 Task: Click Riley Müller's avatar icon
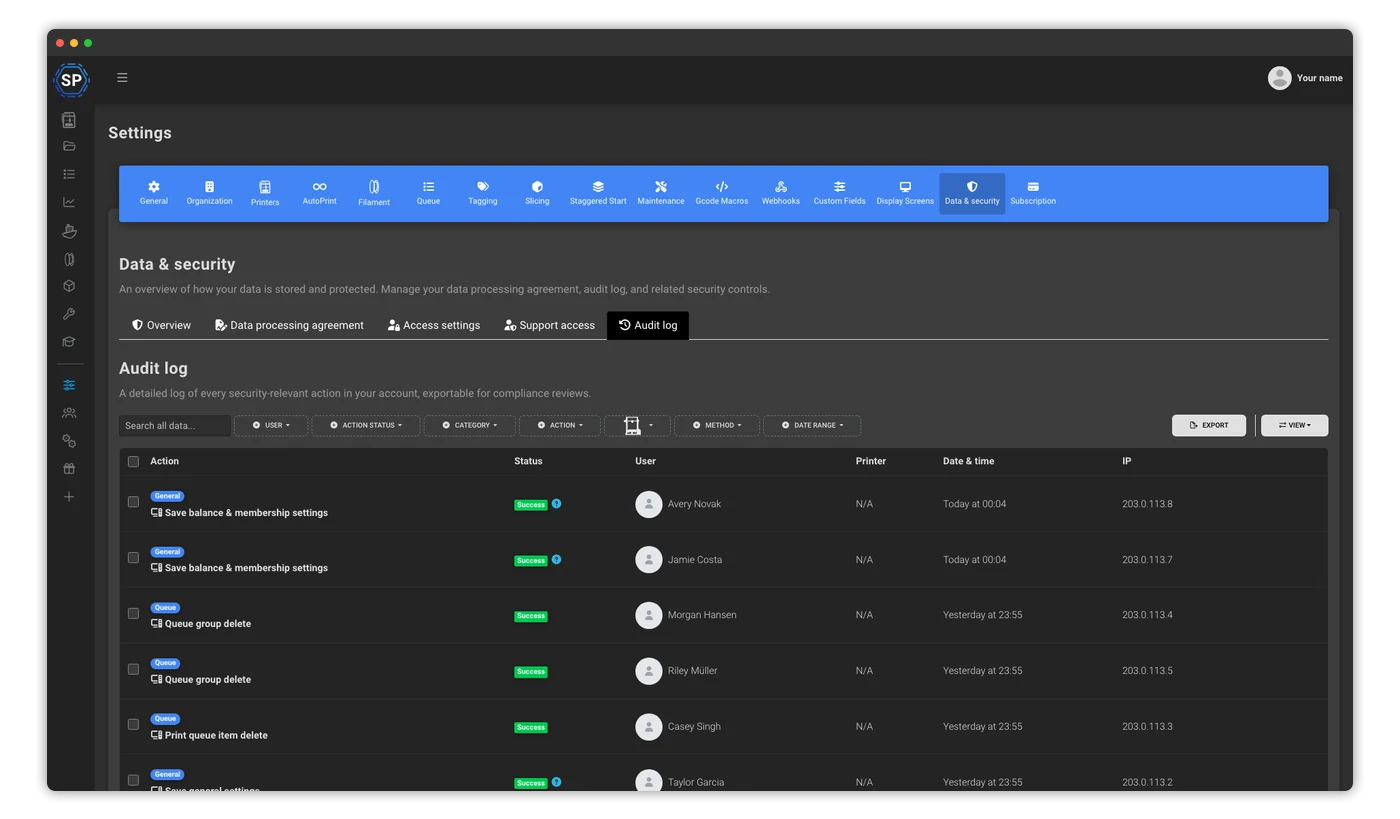coord(649,671)
